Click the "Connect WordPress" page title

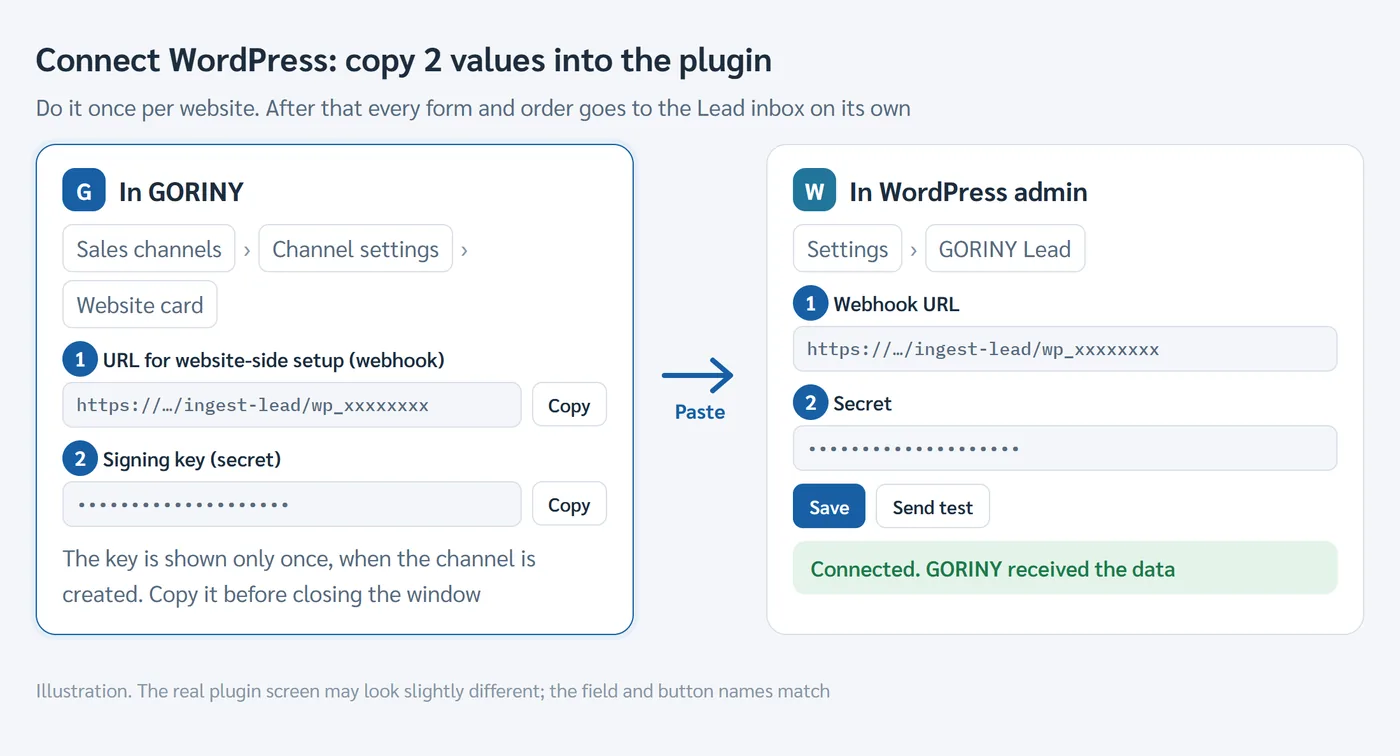403,61
